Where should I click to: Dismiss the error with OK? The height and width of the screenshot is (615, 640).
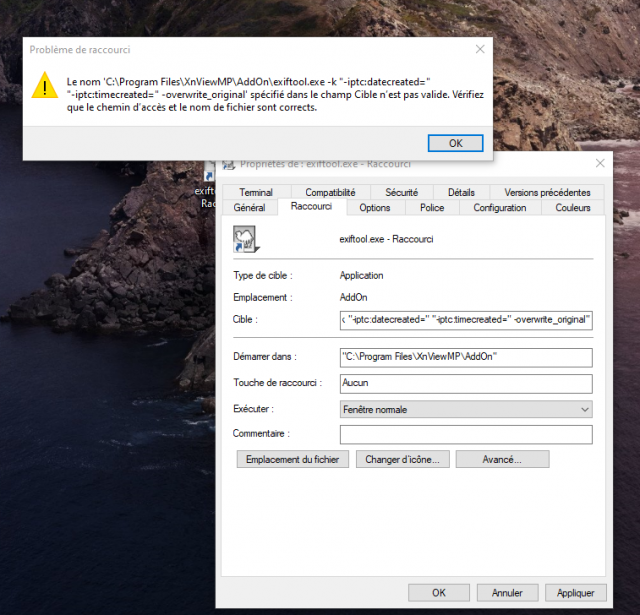point(456,143)
